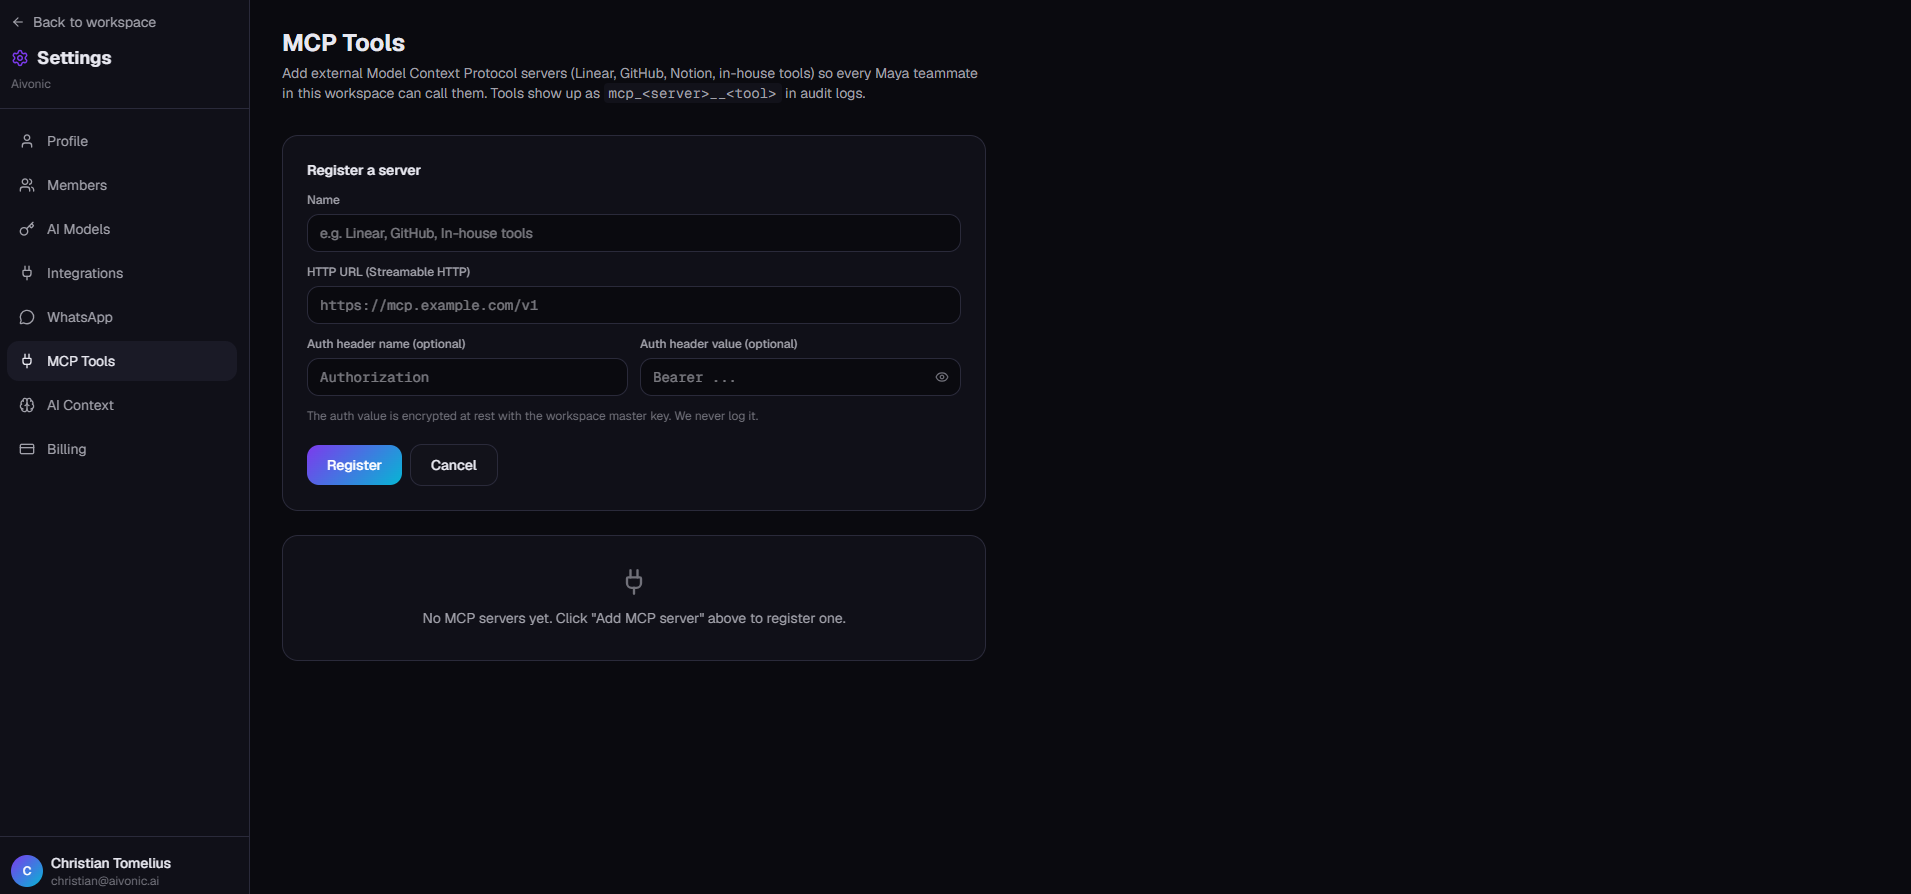Click the Christian Tomelius account name
Viewport: 1911px width, 894px height.
tap(111, 863)
